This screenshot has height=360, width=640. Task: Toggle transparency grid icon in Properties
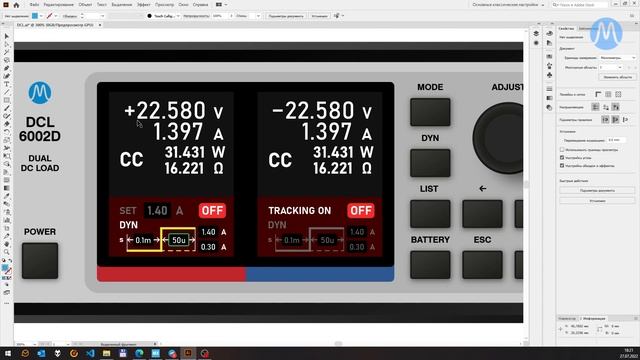[x=618, y=94]
